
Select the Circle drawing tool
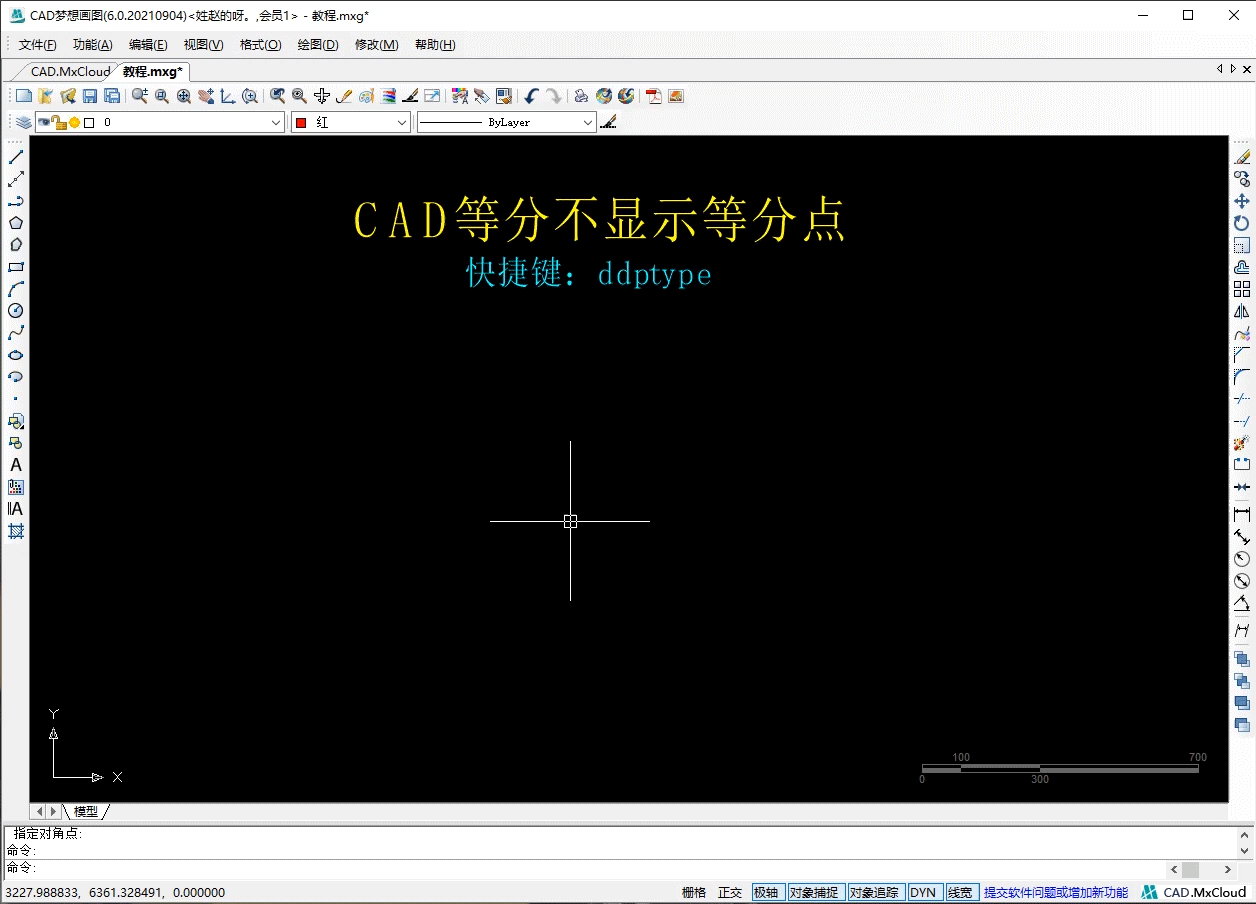(15, 311)
